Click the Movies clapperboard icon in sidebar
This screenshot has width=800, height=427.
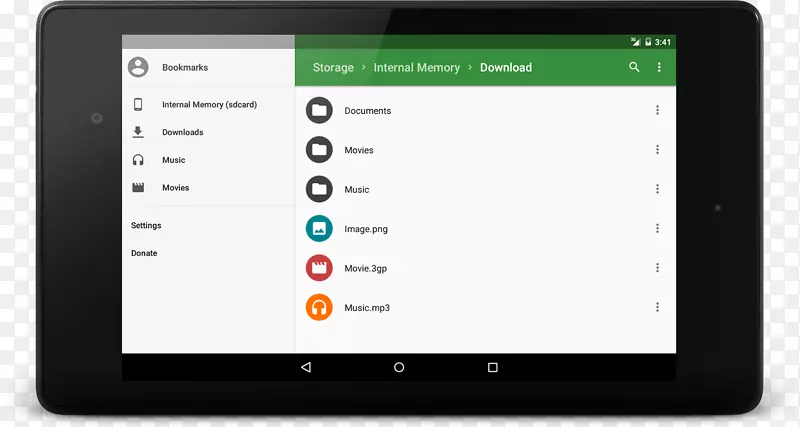[x=138, y=188]
